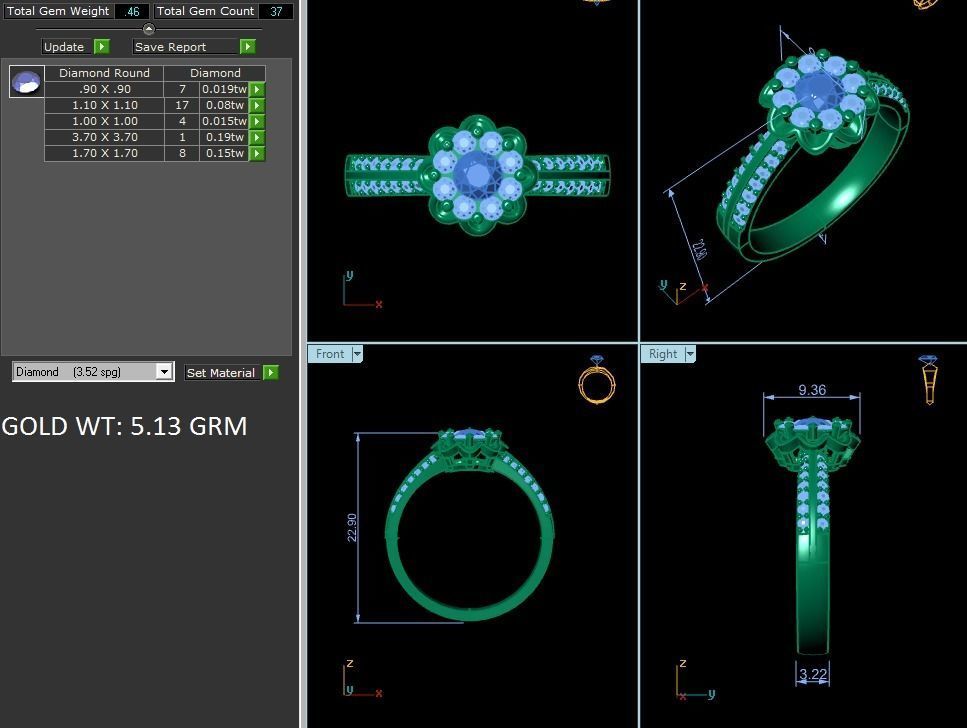967x728 pixels.
Task: Click the Total Gem Weight value field
Action: tap(132, 11)
